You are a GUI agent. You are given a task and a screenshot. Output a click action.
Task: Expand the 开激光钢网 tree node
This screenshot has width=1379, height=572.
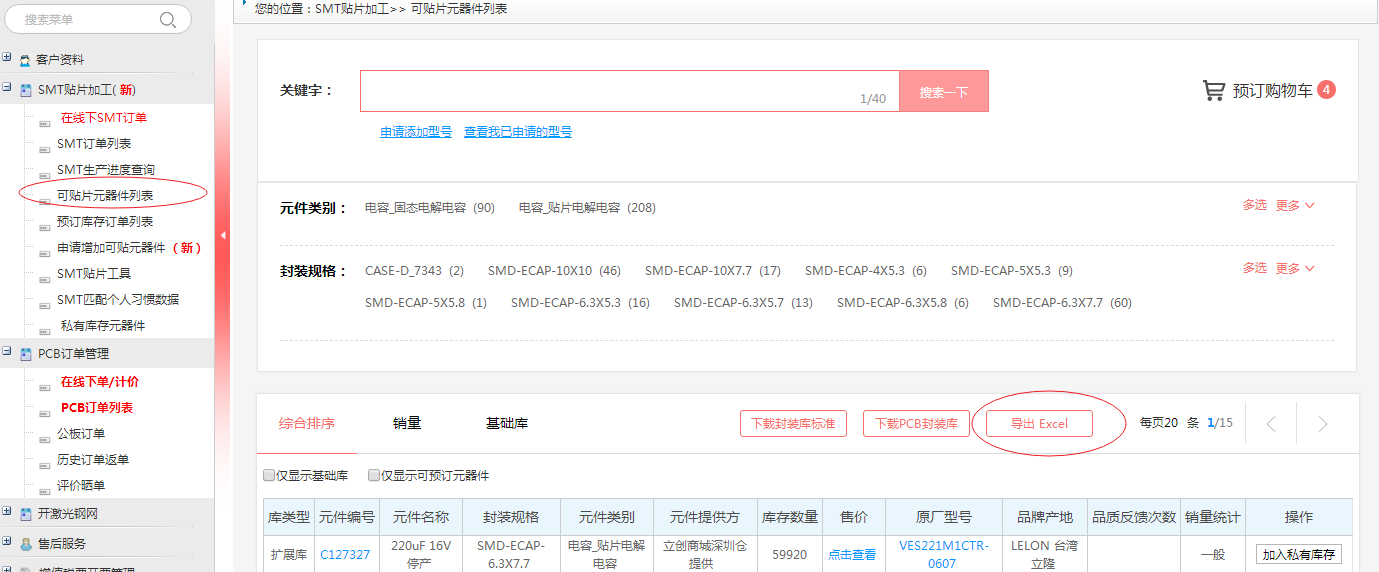[7, 512]
